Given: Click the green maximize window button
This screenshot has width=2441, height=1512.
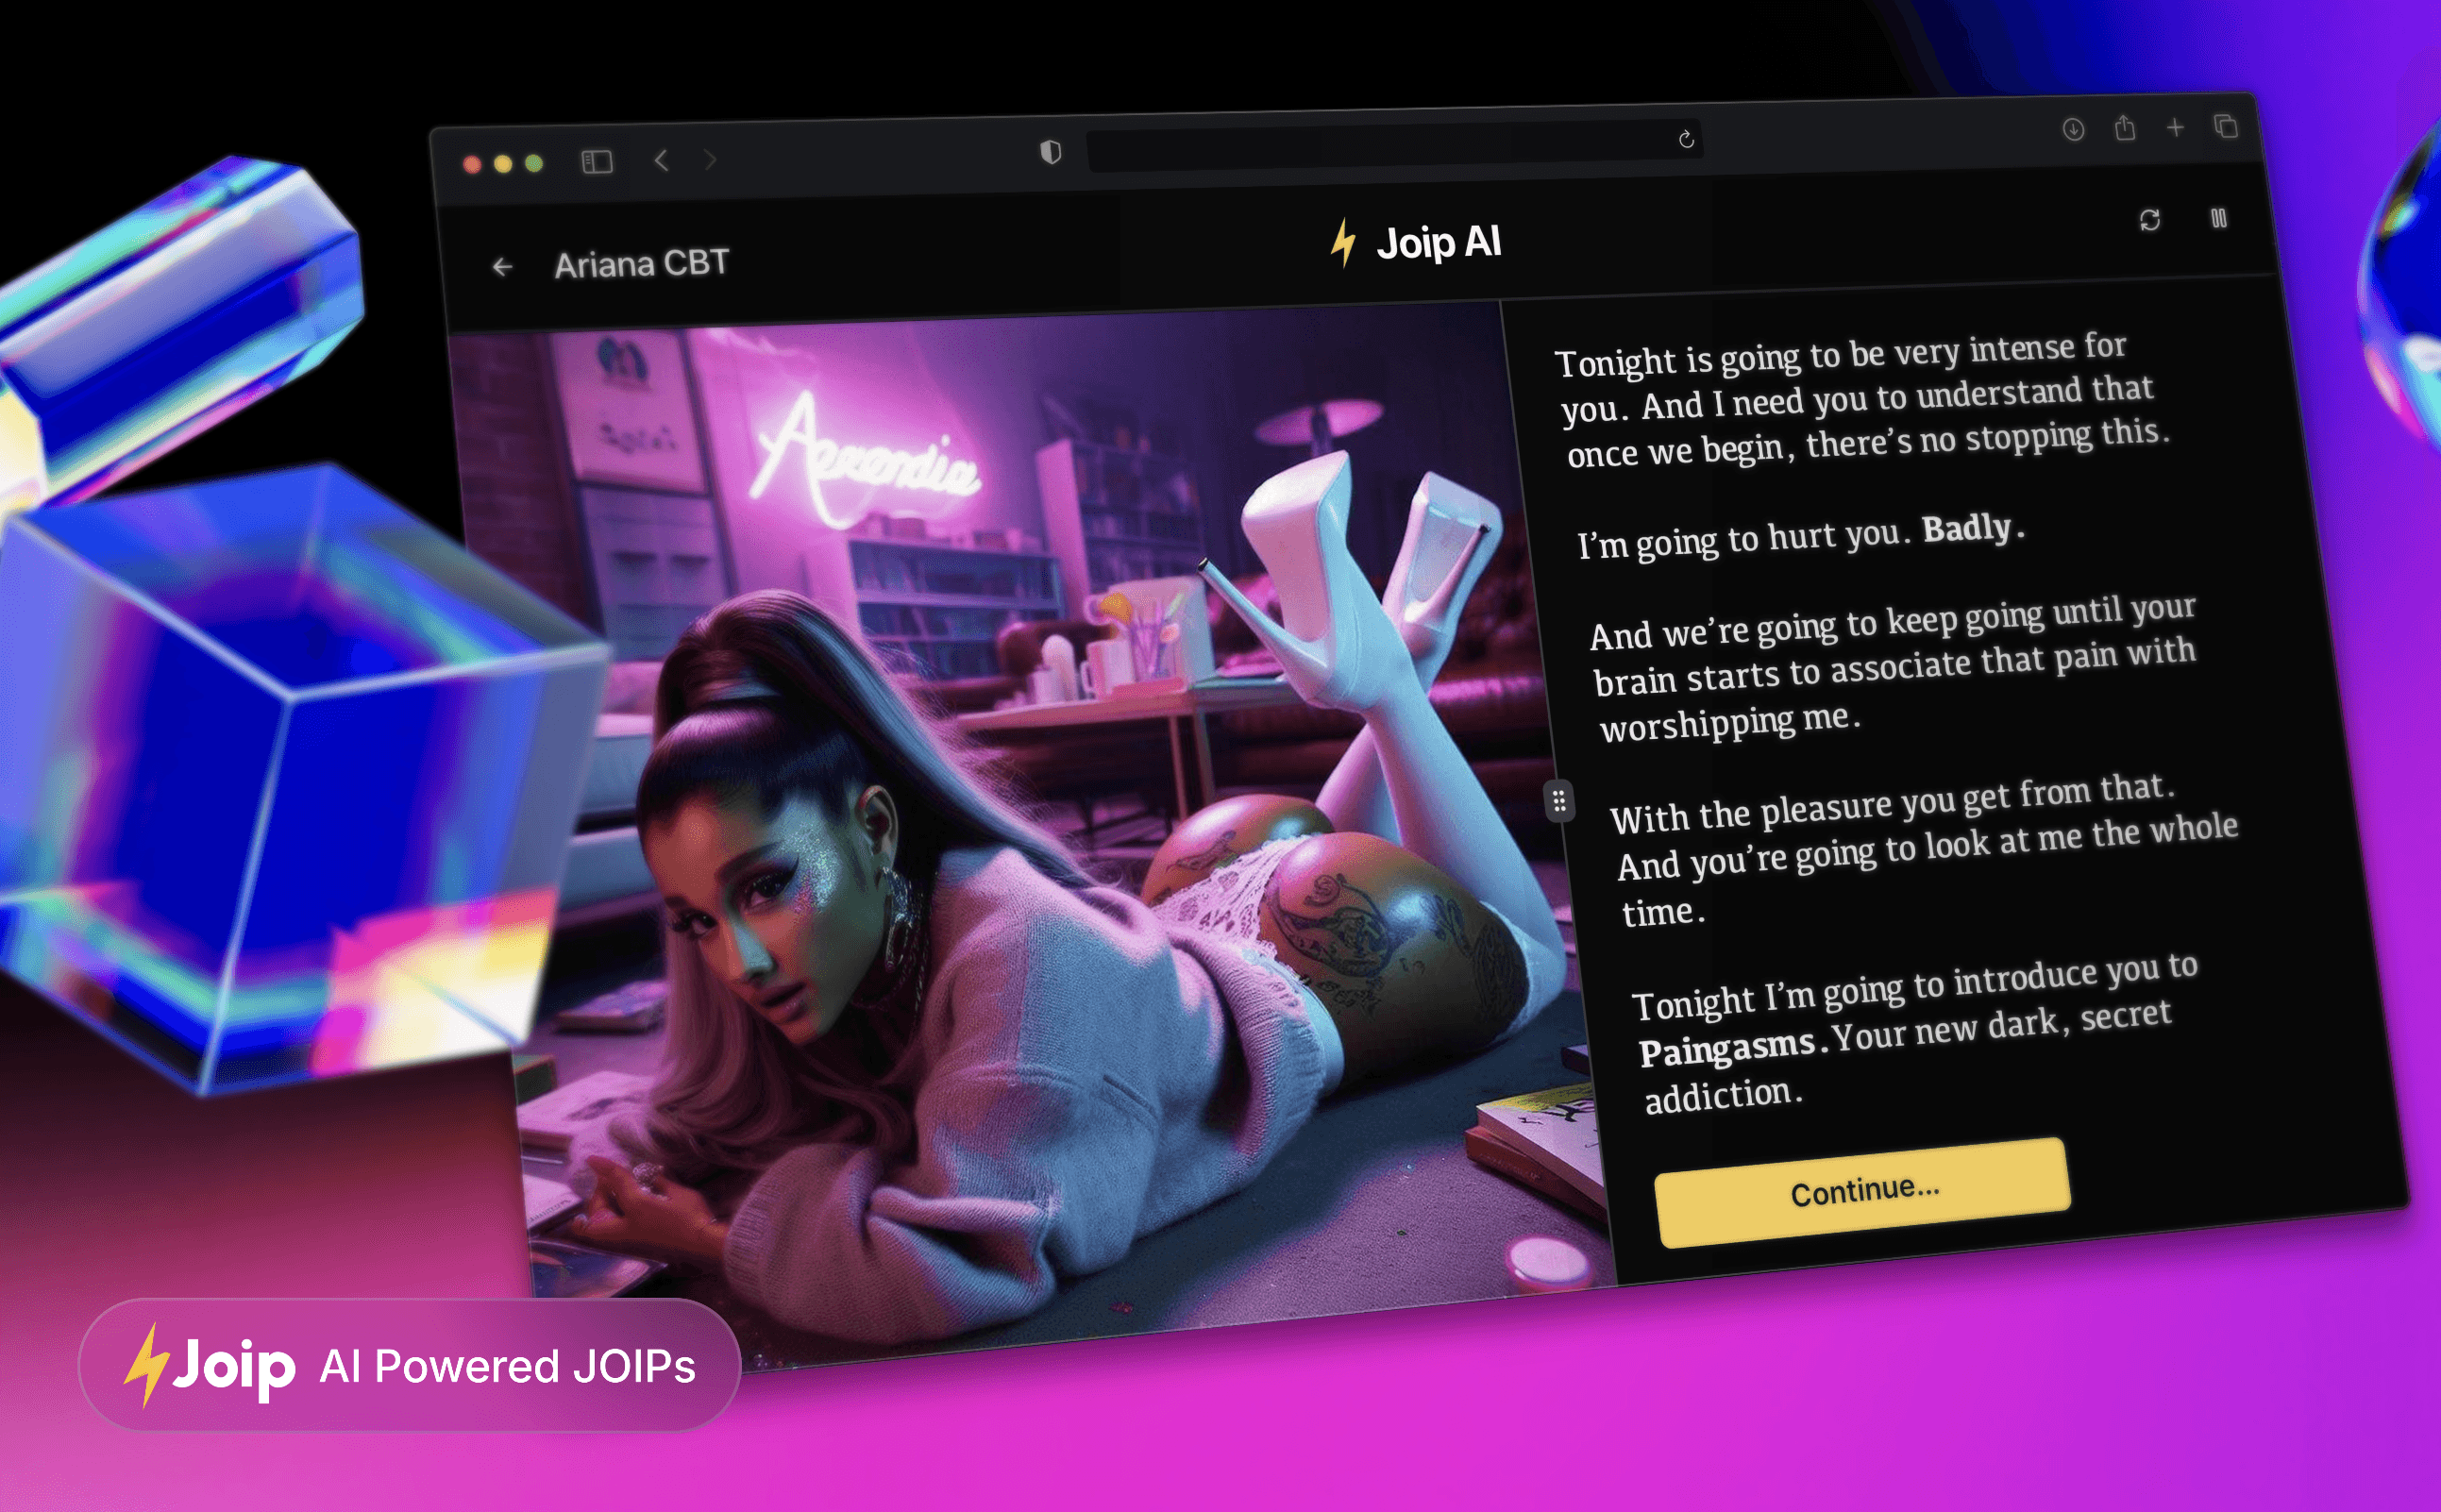Looking at the screenshot, I should coord(534,163).
